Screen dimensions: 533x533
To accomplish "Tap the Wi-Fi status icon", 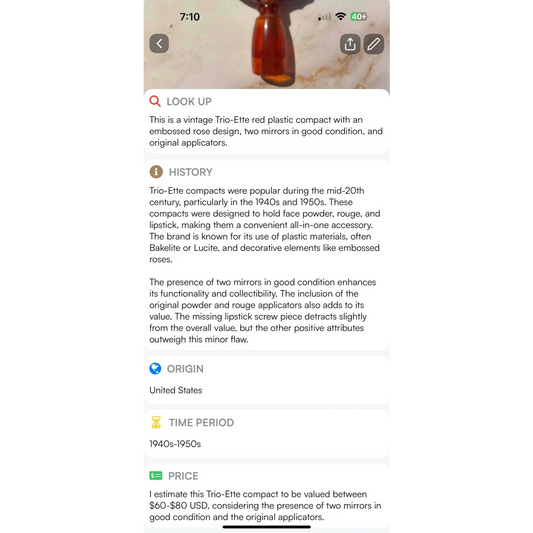I will [x=340, y=16].
